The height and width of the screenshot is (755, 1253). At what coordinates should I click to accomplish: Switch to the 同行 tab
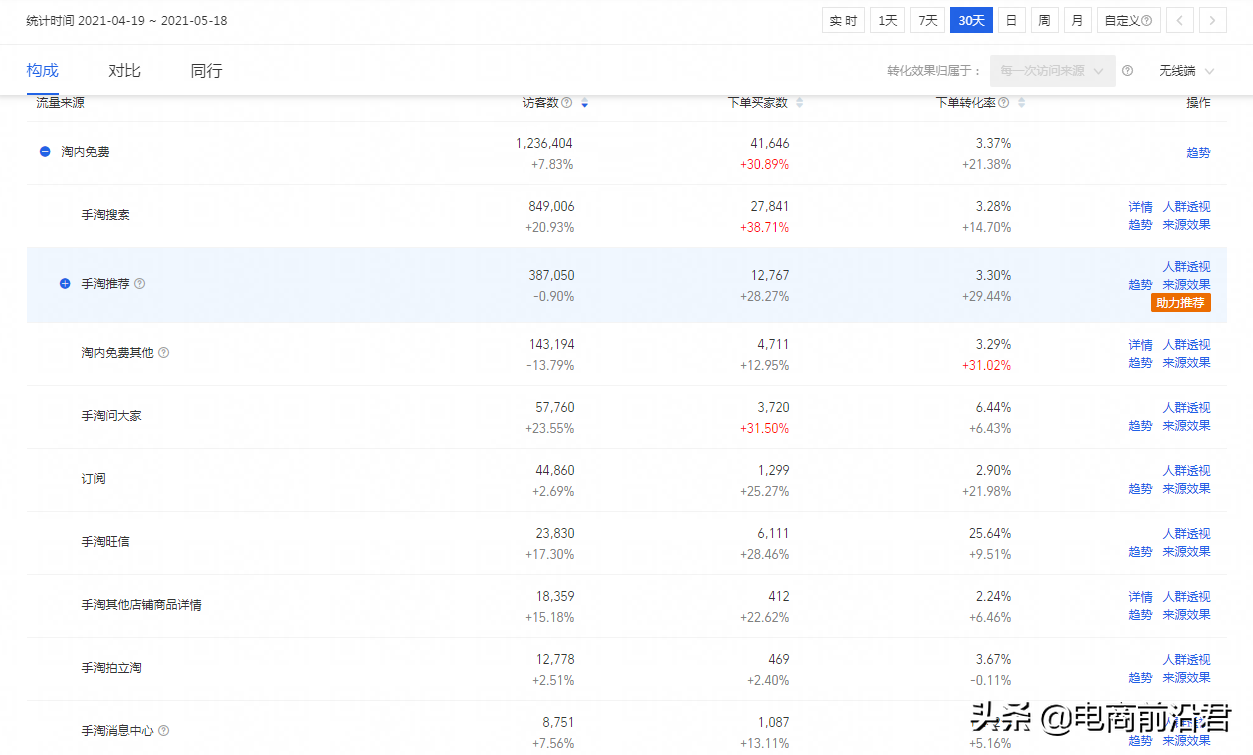pyautogui.click(x=206, y=71)
